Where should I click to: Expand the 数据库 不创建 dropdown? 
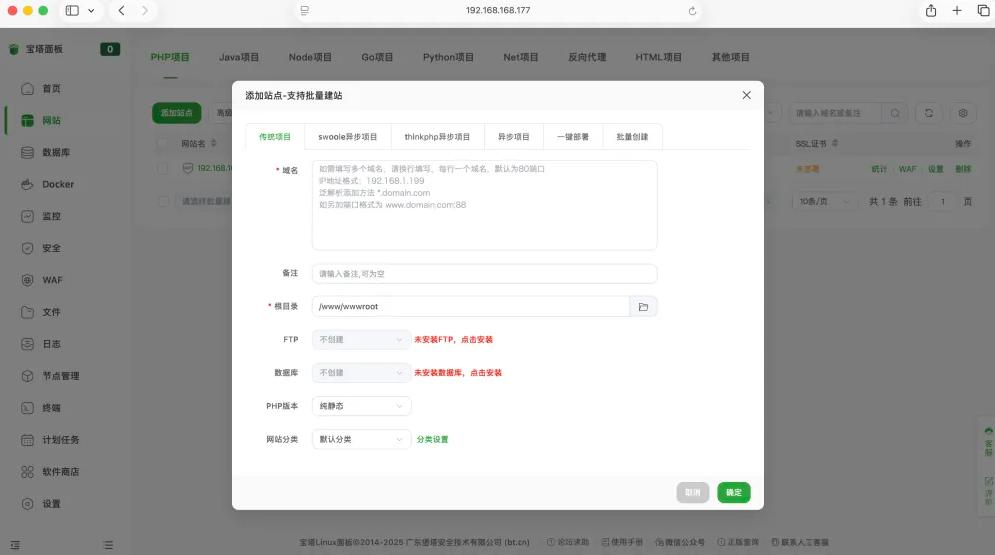[x=361, y=372]
